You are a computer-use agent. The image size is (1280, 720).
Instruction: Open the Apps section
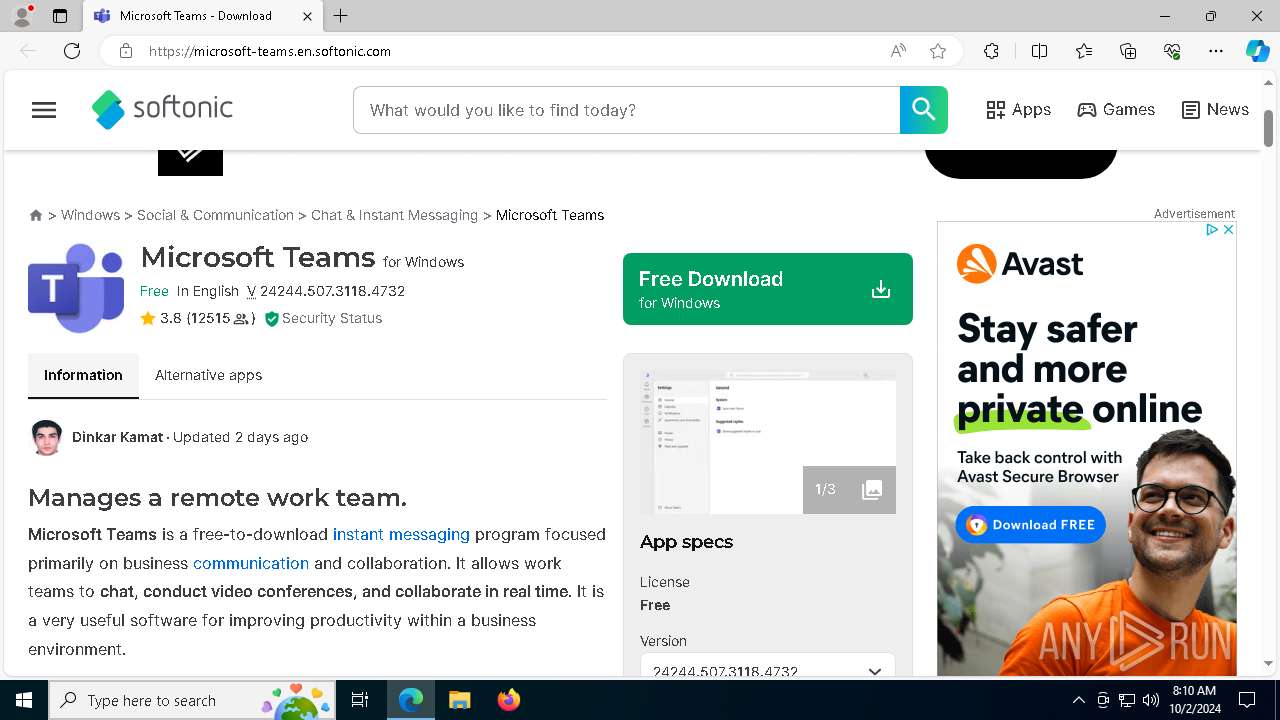[1018, 110]
